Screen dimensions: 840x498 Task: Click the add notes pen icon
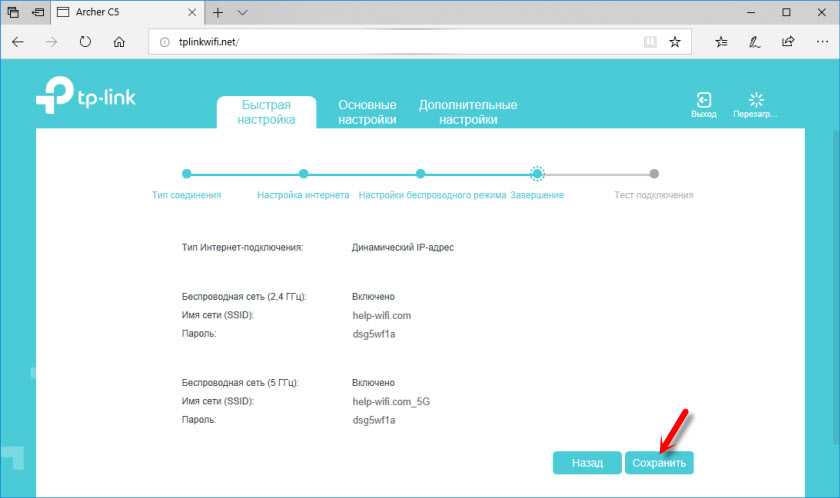coord(755,42)
